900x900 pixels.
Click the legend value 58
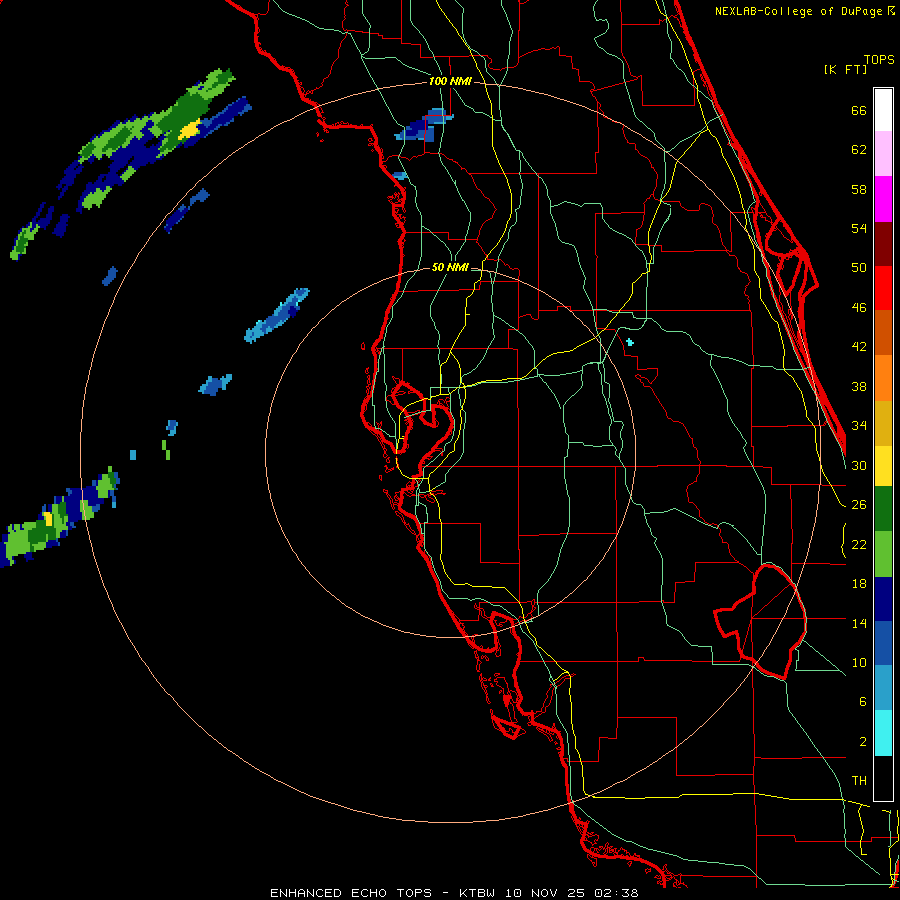coord(859,189)
